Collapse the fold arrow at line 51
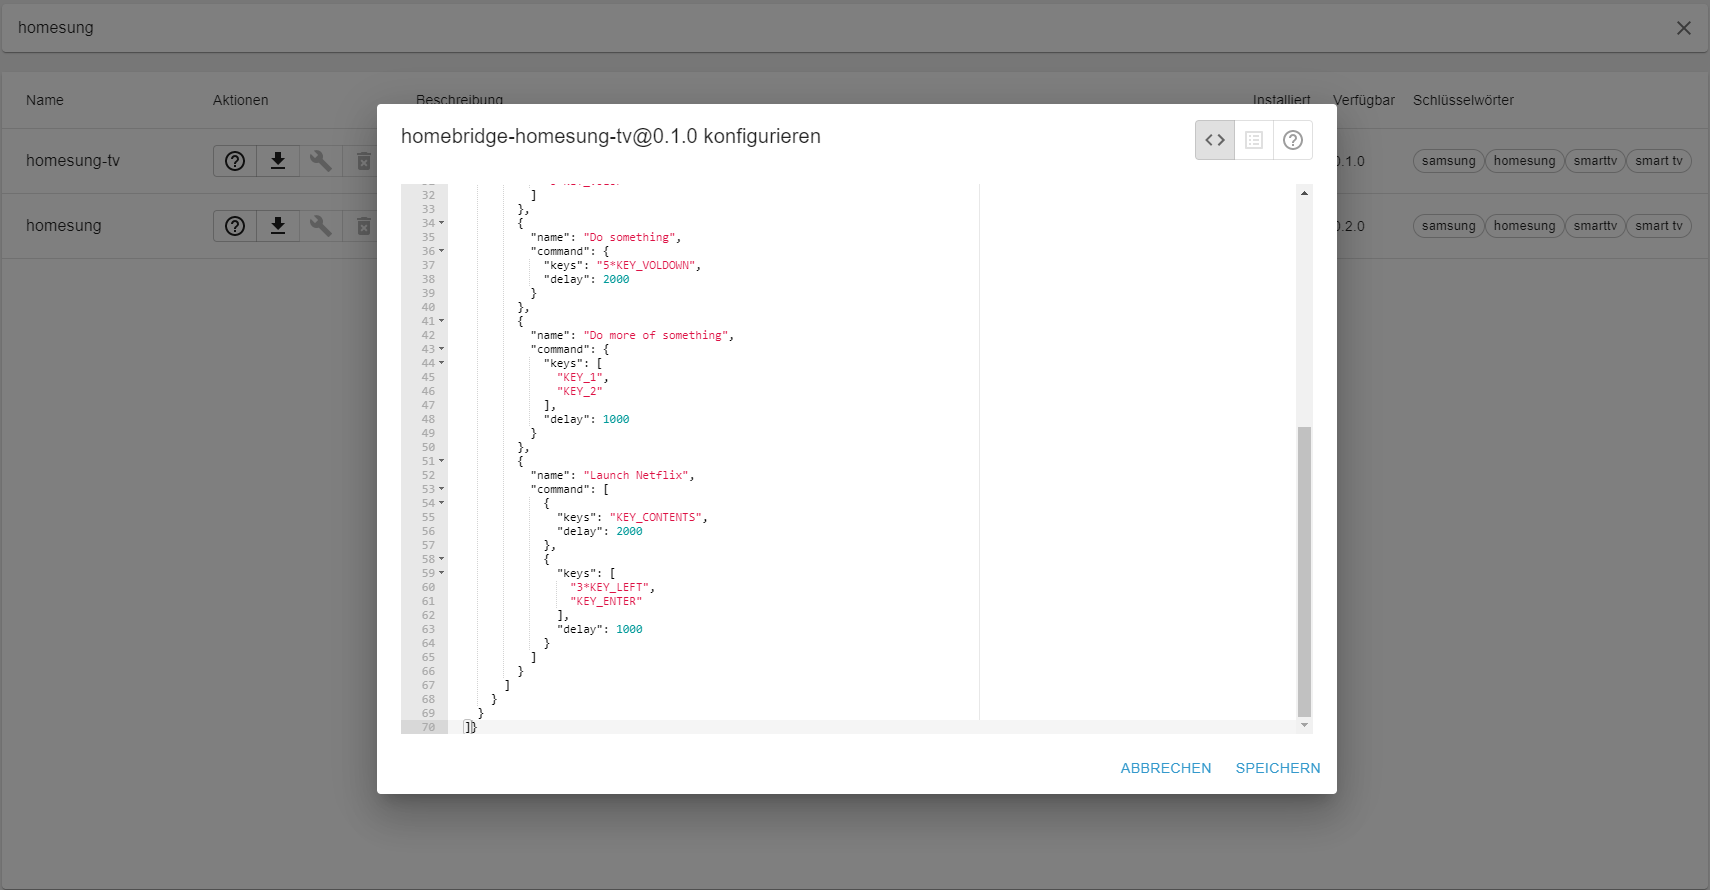This screenshot has width=1710, height=890. (x=442, y=461)
